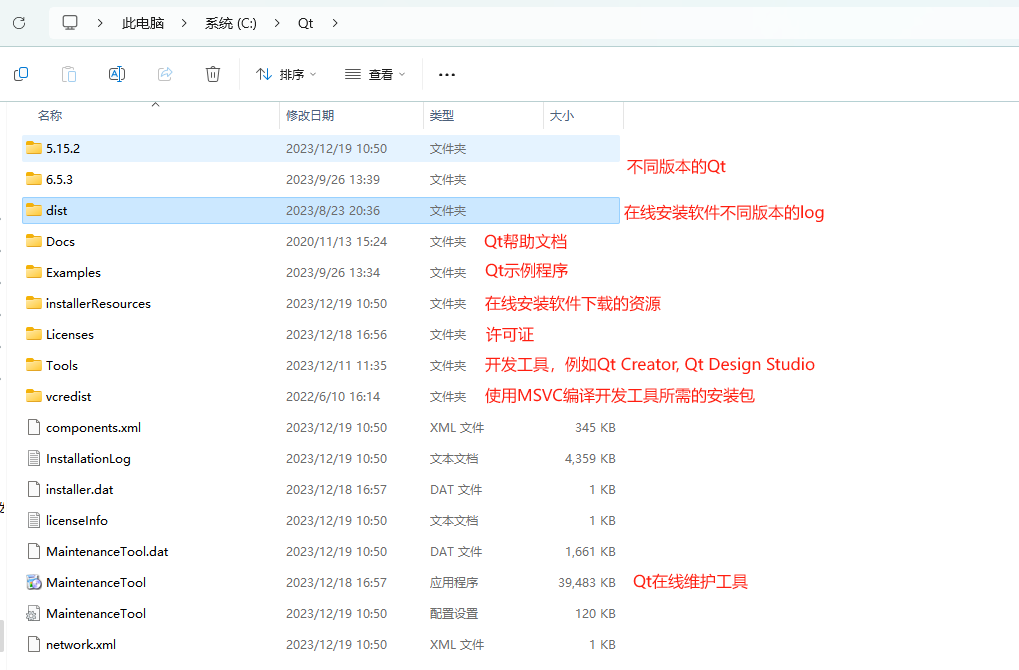Click the InstallationLog text document icon
This screenshot has width=1019, height=670.
click(34, 458)
